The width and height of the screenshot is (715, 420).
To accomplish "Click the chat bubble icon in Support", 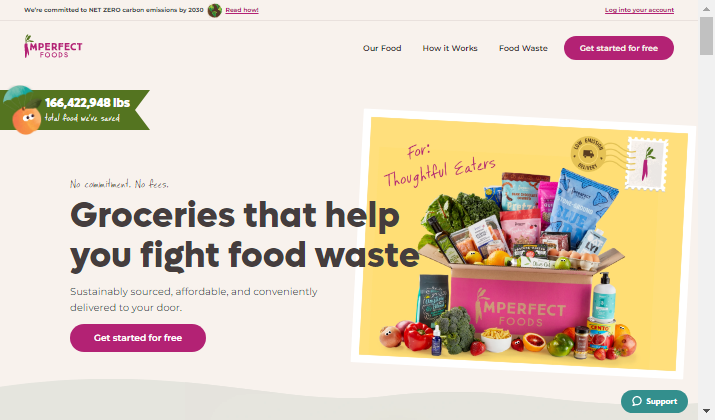I will coord(637,401).
